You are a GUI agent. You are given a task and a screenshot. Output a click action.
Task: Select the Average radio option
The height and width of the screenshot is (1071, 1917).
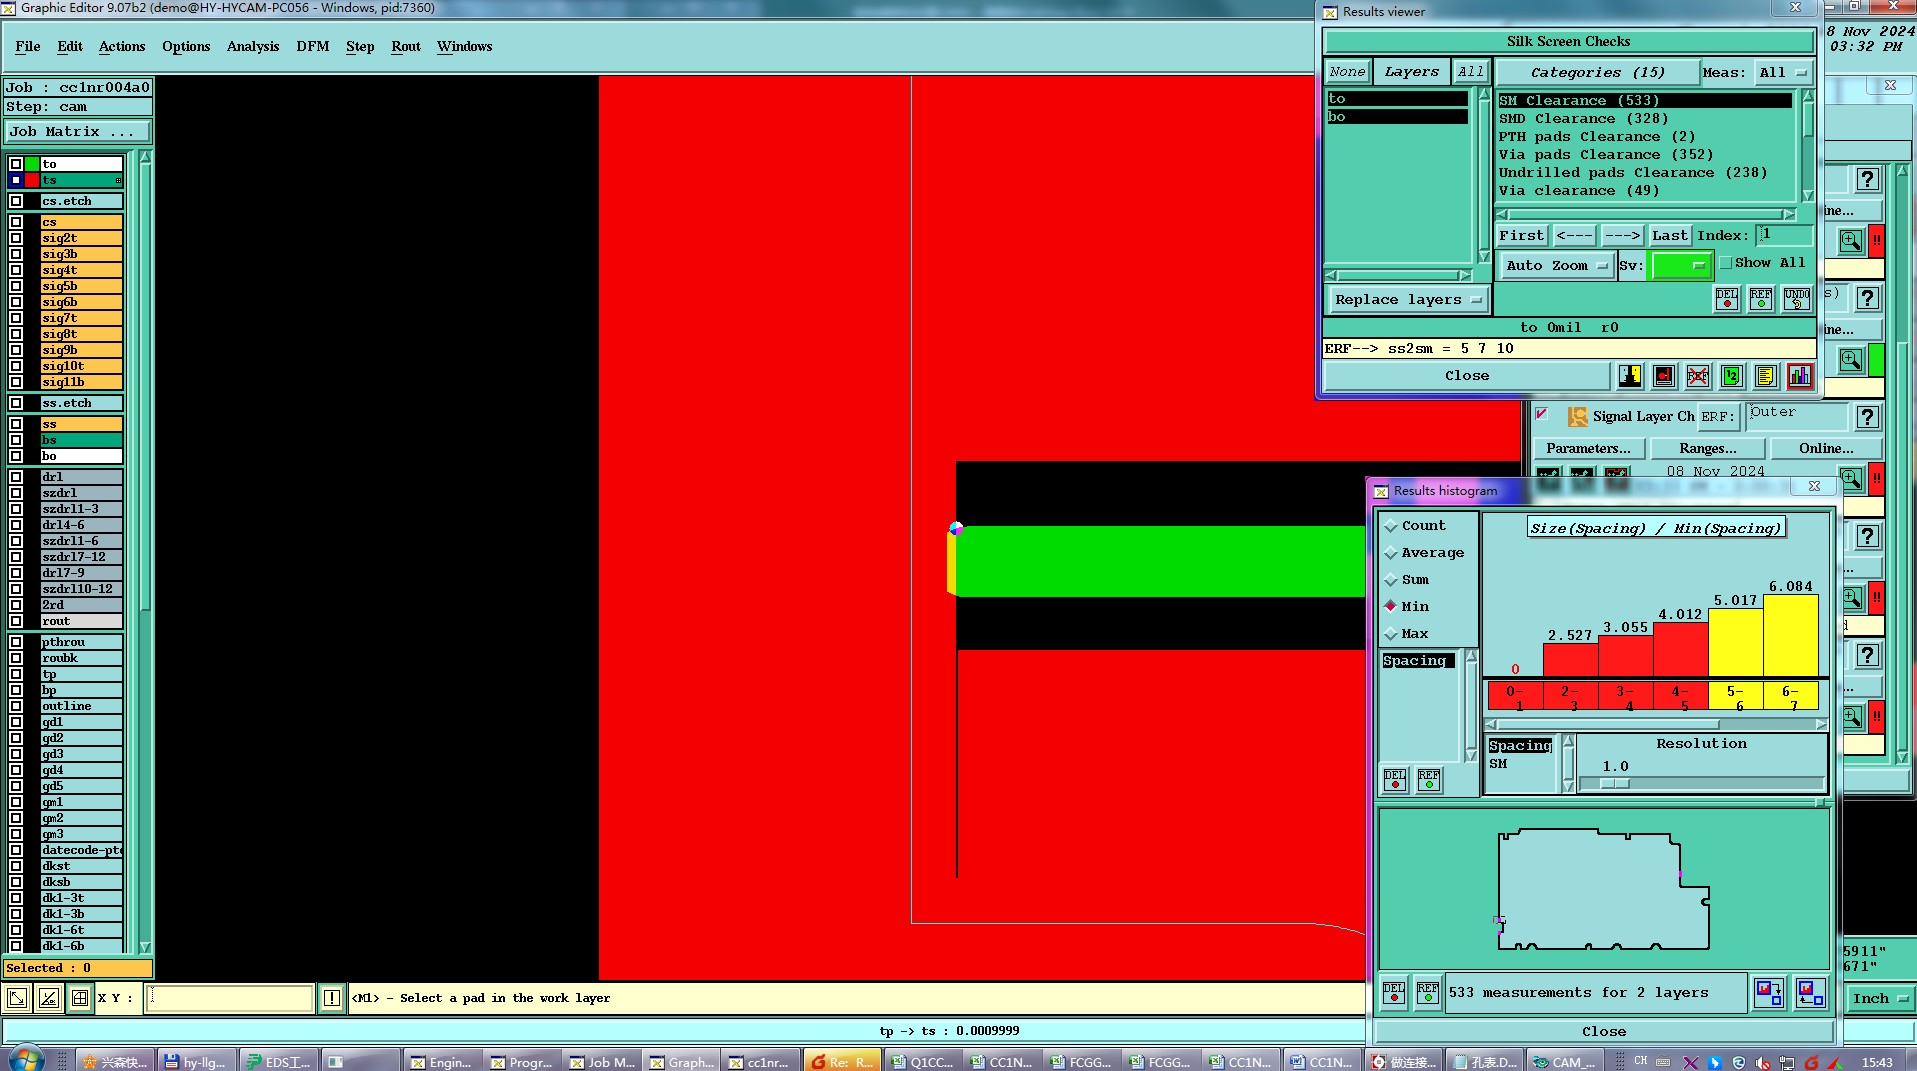tap(1391, 553)
